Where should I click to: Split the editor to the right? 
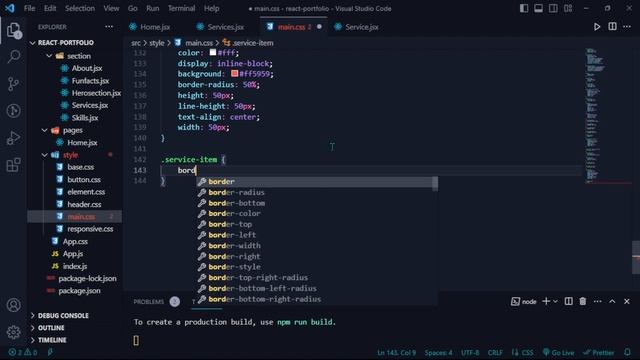(612, 27)
